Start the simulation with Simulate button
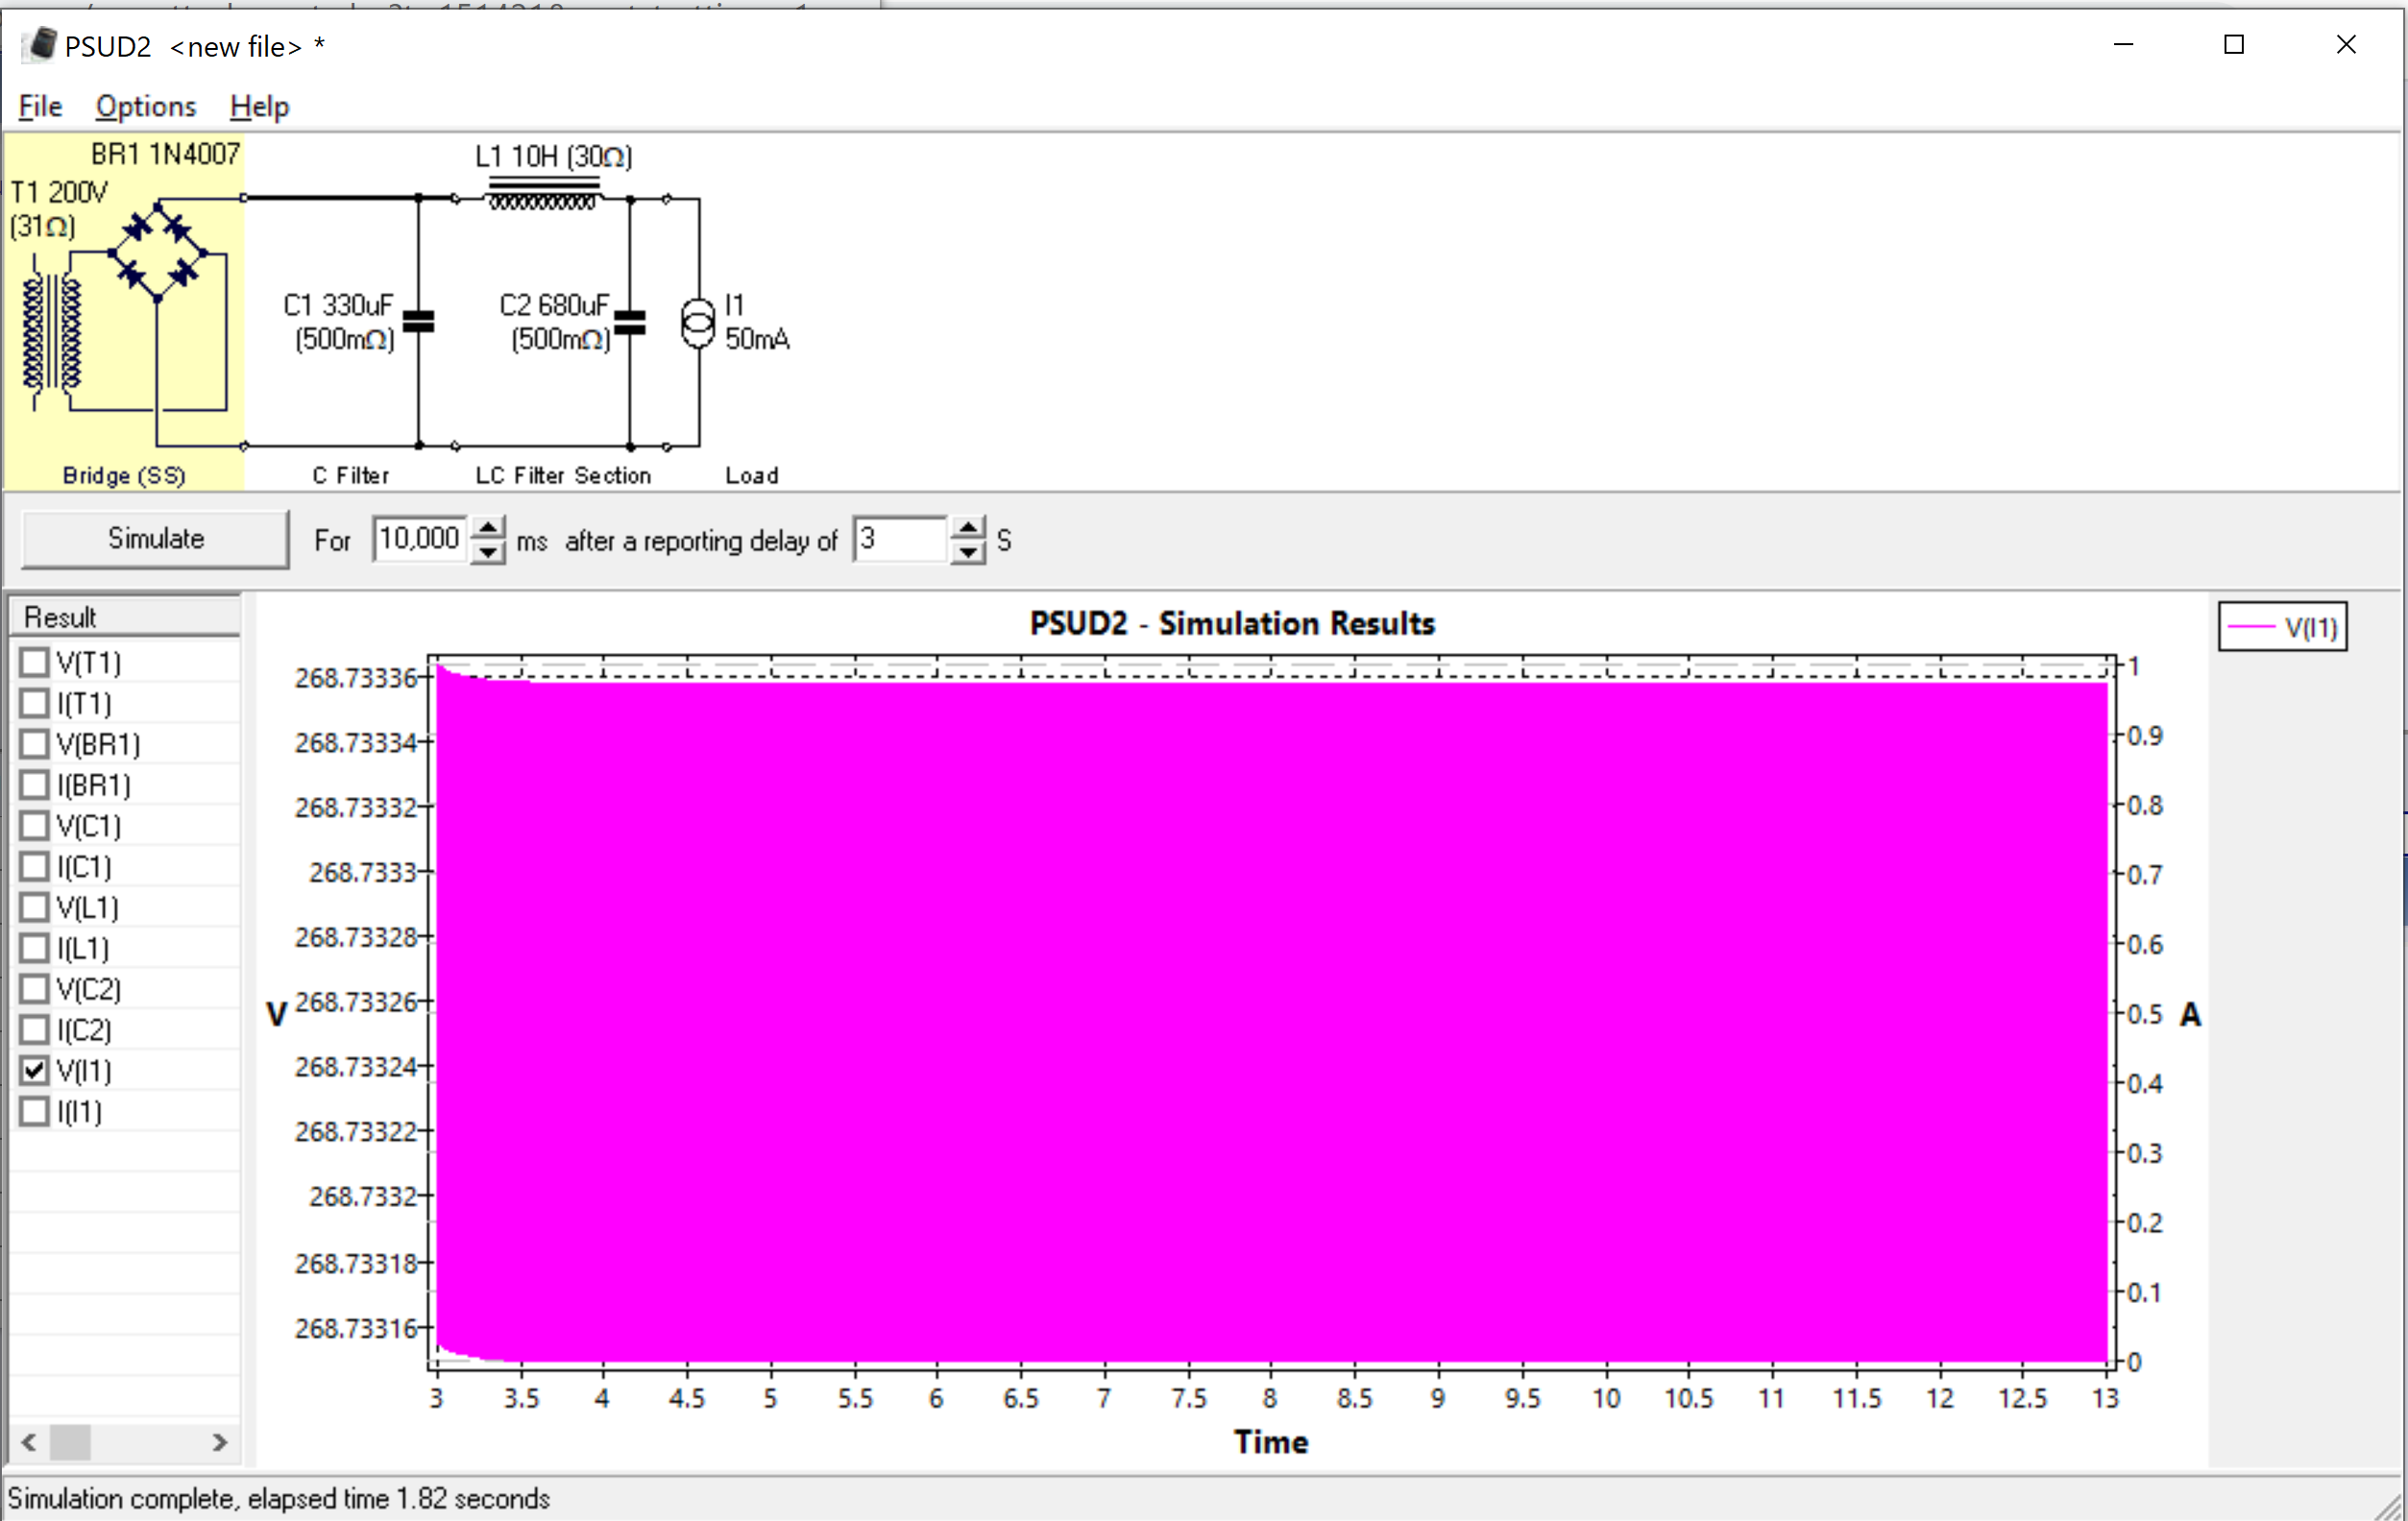This screenshot has width=2408, height=1521. [x=155, y=539]
